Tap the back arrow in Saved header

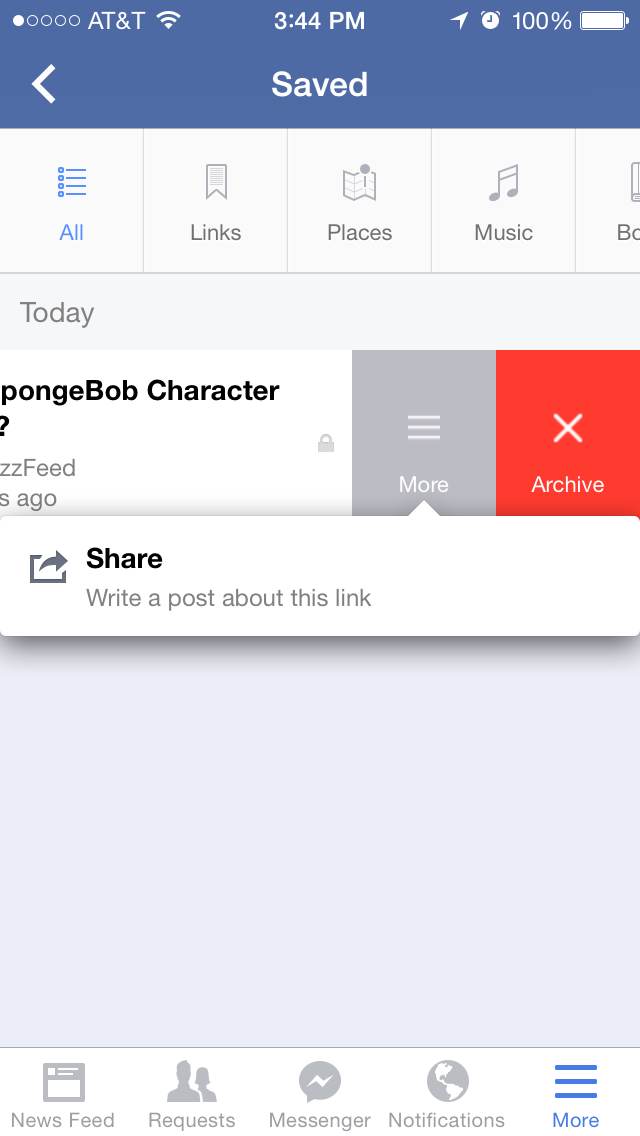(43, 84)
